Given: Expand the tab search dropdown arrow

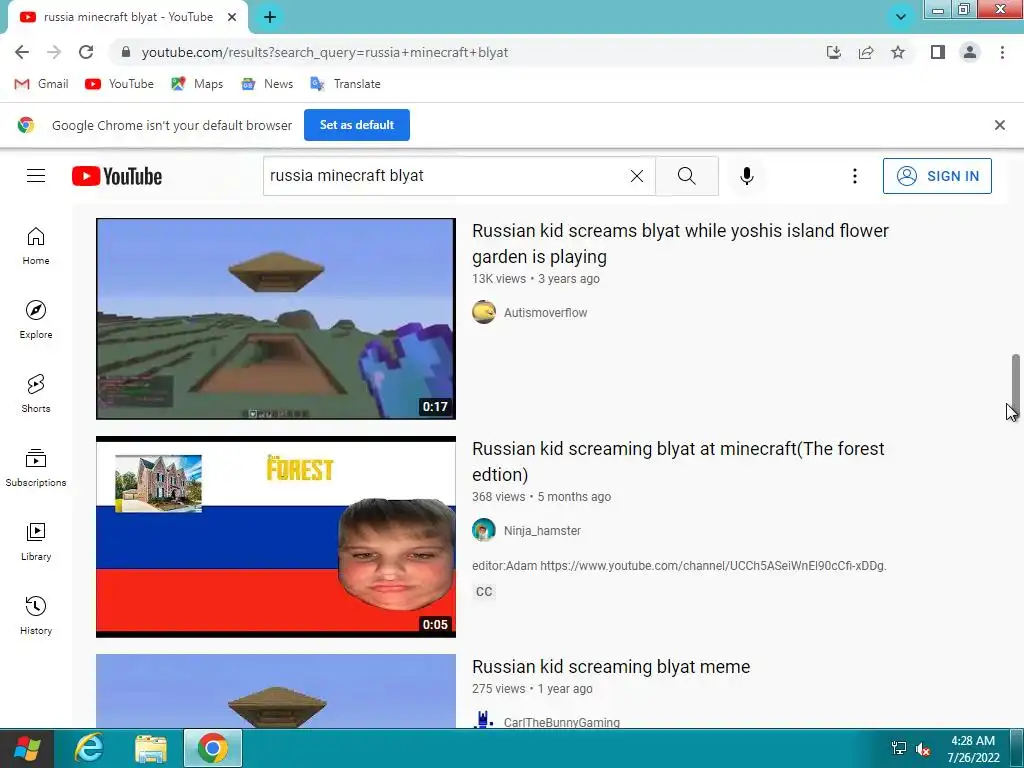Looking at the screenshot, I should tap(901, 17).
